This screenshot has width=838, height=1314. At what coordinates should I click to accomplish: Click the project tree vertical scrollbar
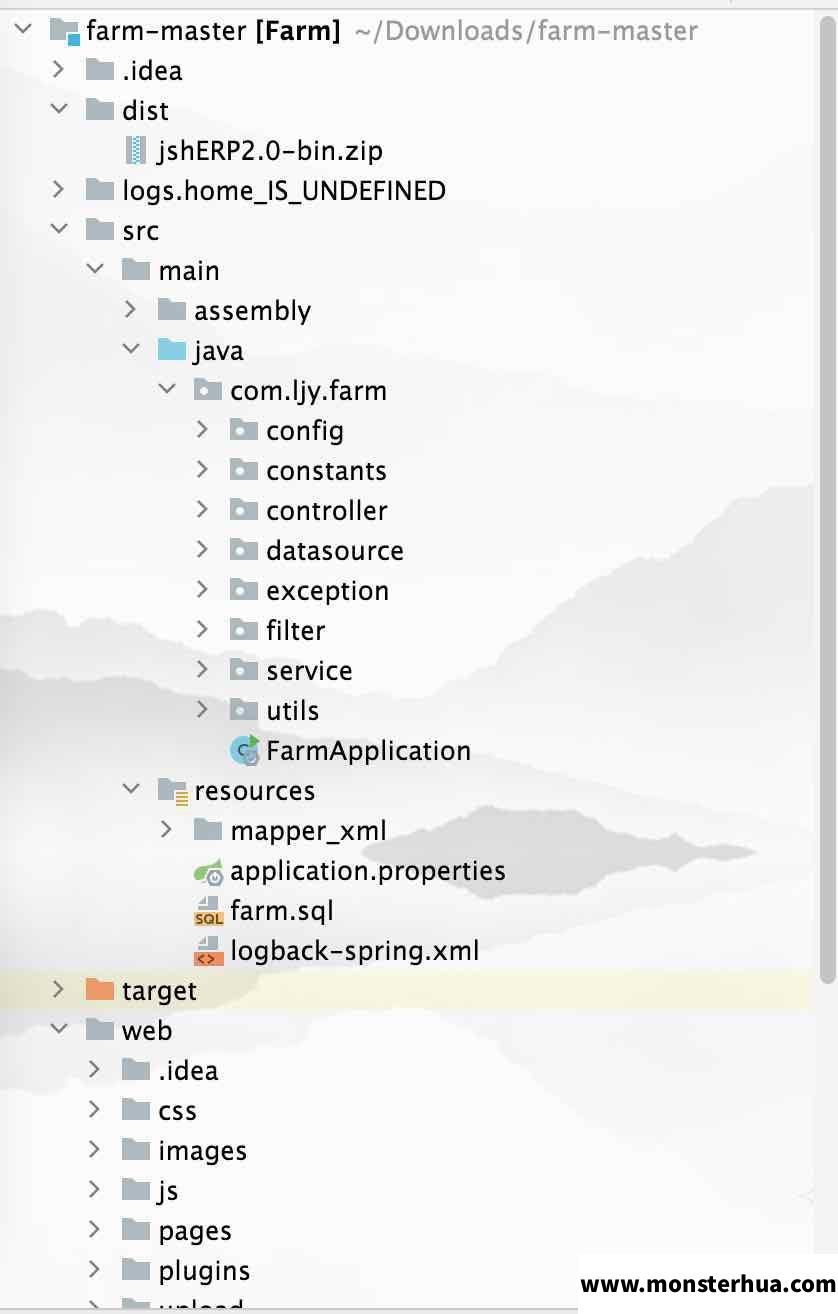point(827,500)
